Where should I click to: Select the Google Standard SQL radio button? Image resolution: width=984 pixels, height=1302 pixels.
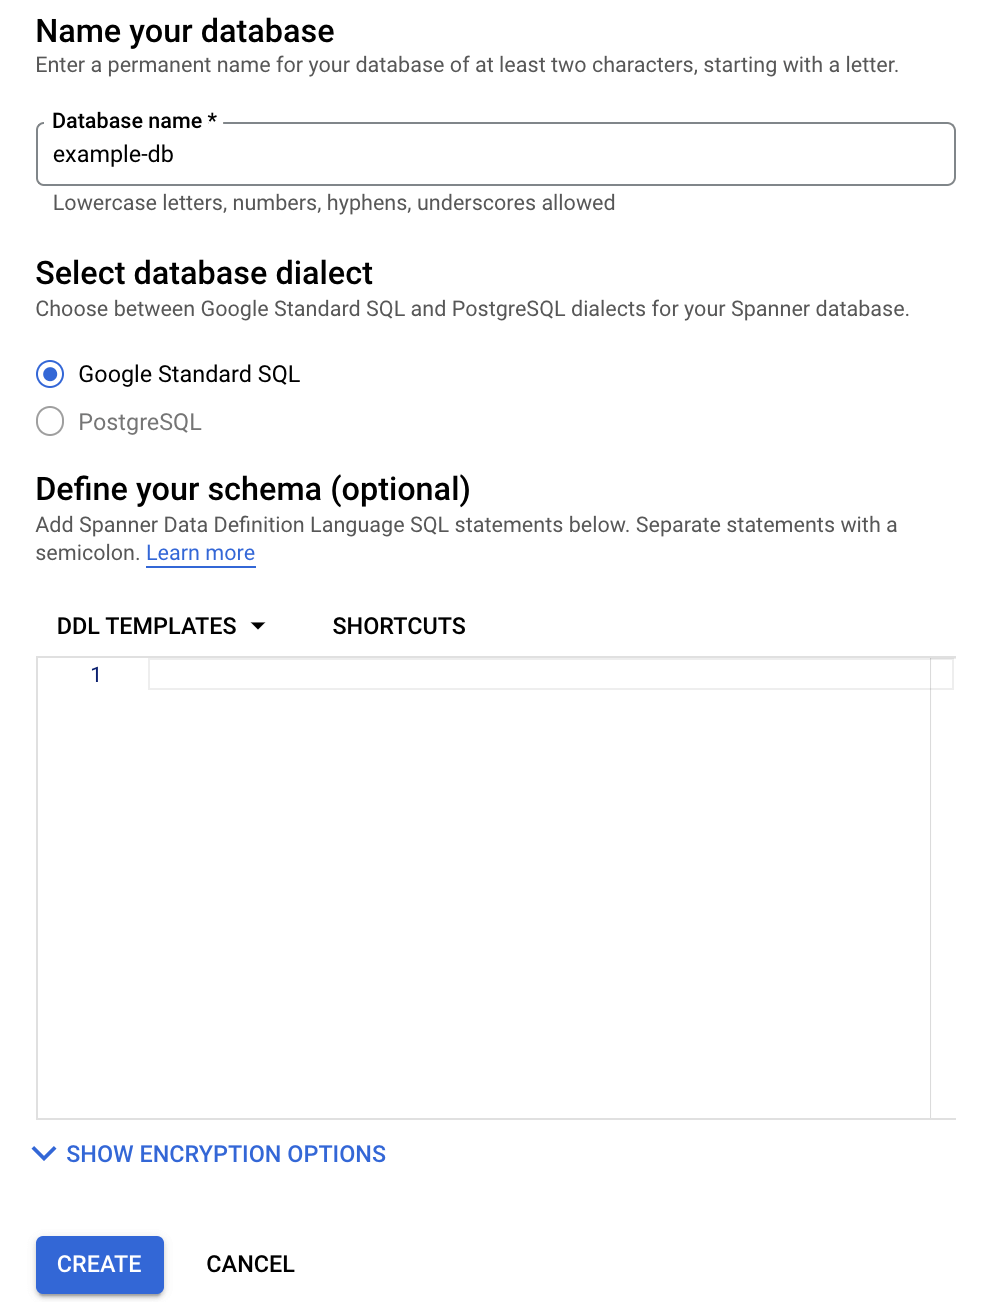(49, 374)
